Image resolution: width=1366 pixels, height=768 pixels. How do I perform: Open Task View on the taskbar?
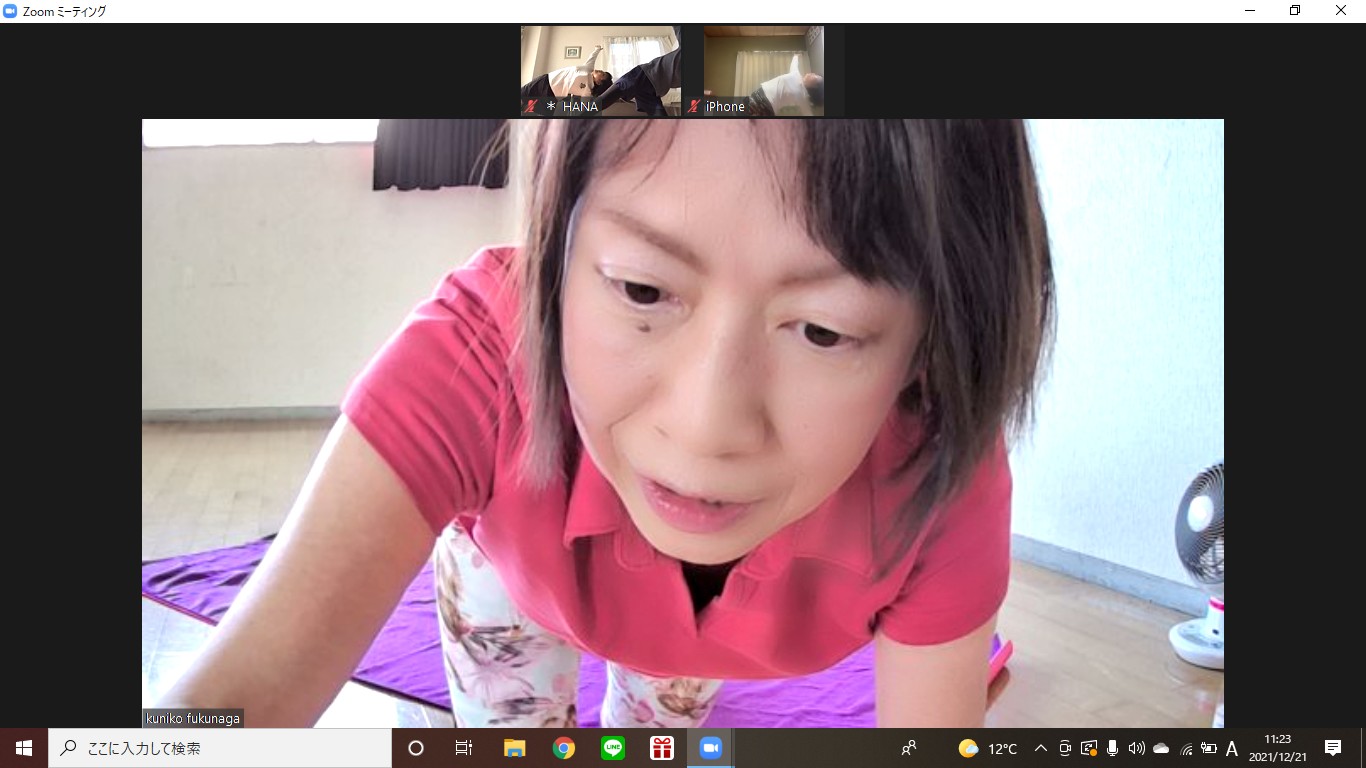tap(464, 748)
